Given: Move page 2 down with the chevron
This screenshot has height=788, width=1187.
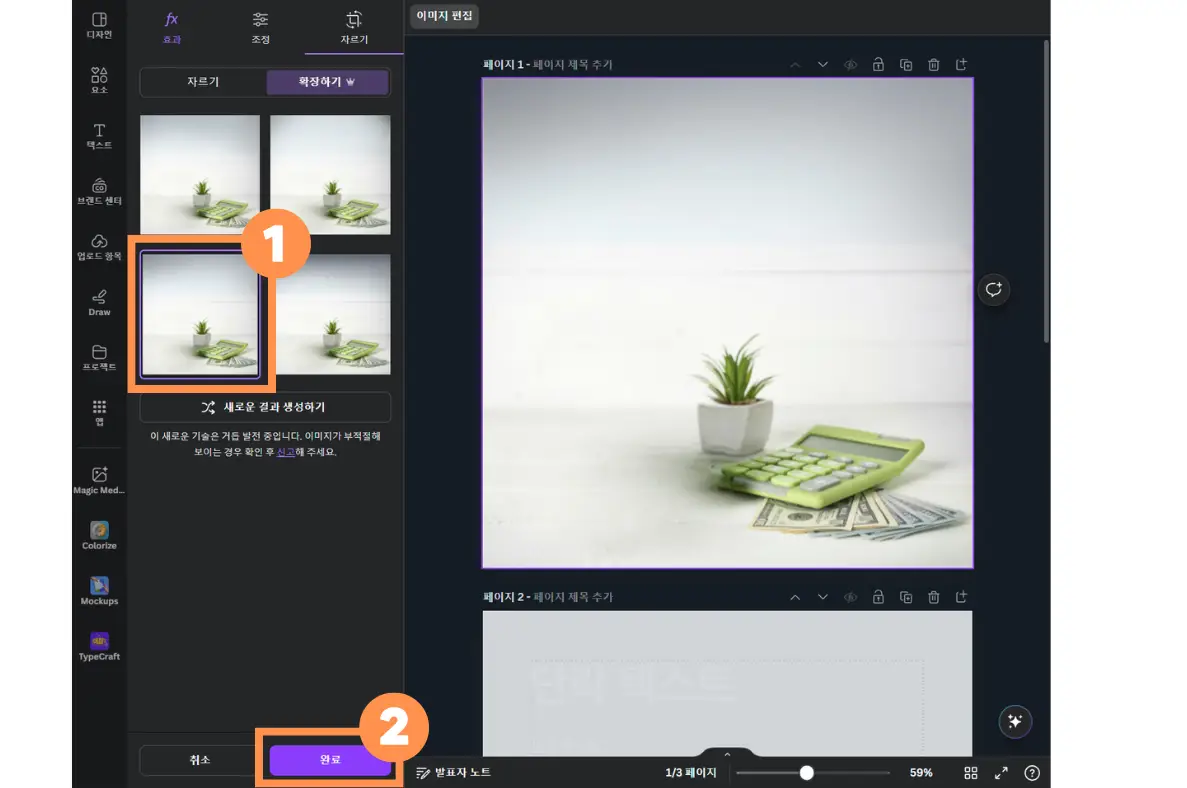Looking at the screenshot, I should pos(823,597).
